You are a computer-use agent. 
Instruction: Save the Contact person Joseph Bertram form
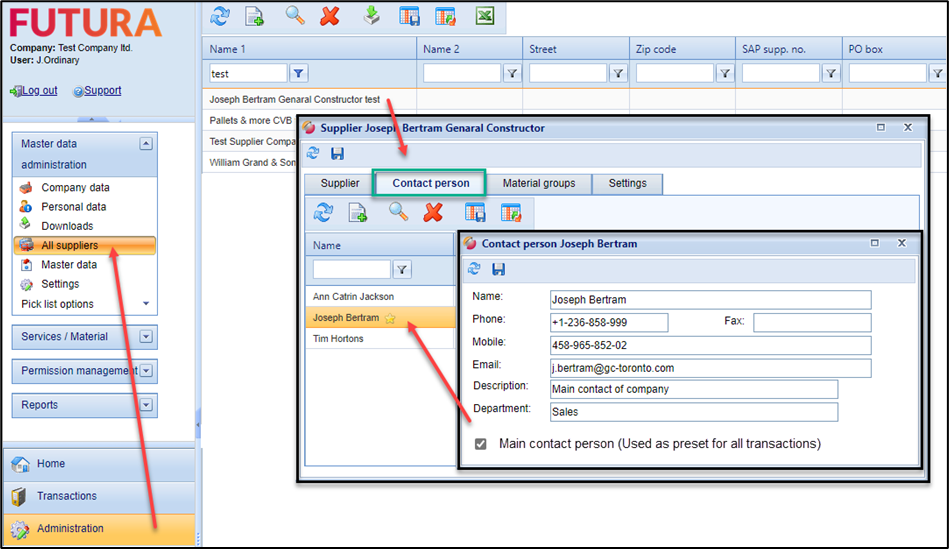(x=499, y=269)
